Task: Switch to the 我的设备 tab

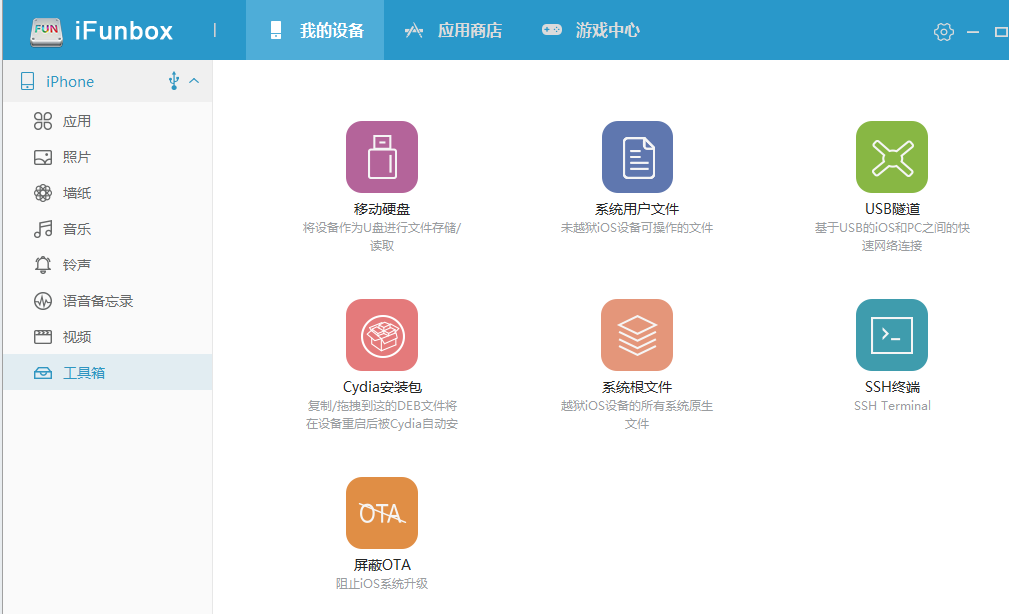Action: pyautogui.click(x=315, y=30)
